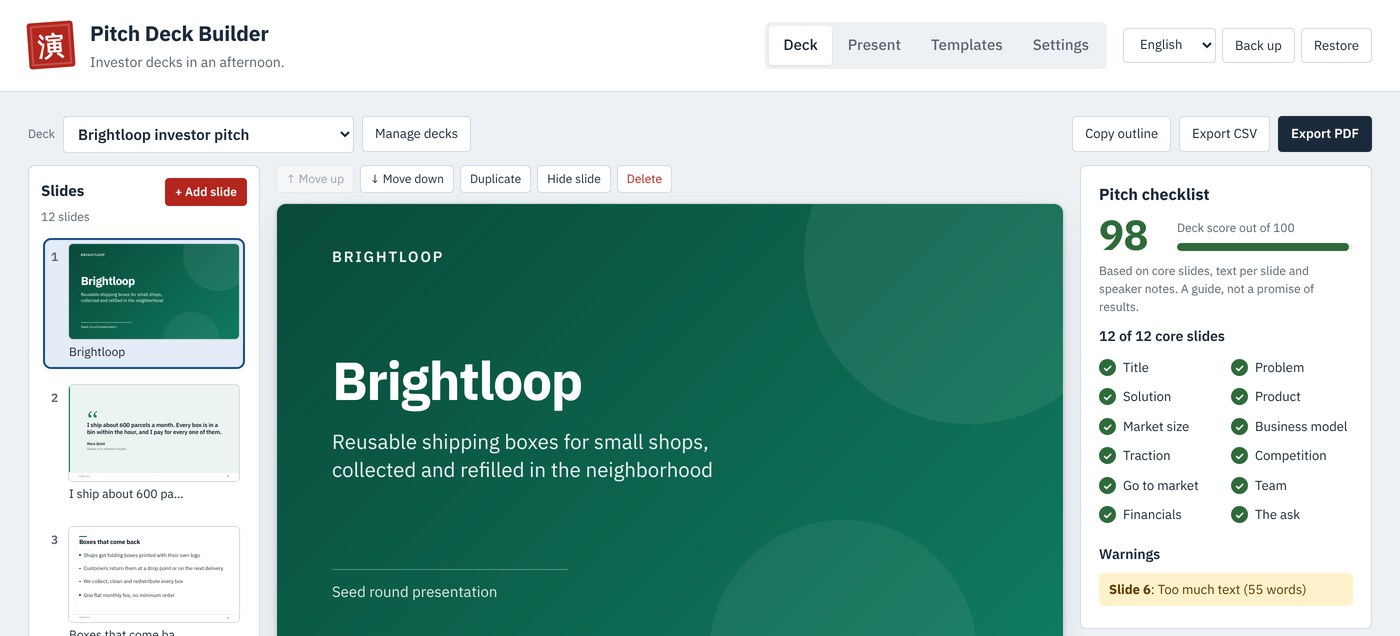Click the Slides panel heading
1400x636 pixels.
coord(62,191)
